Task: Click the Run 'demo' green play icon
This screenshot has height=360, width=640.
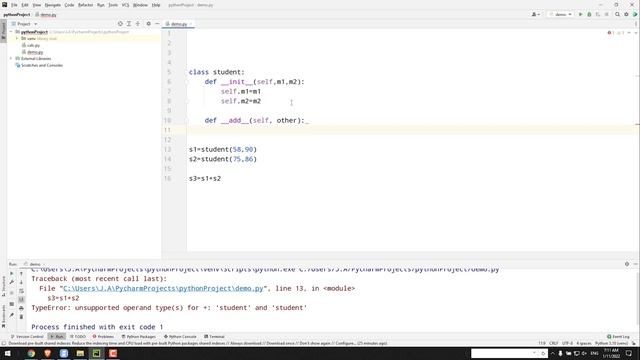Action: (x=580, y=14)
